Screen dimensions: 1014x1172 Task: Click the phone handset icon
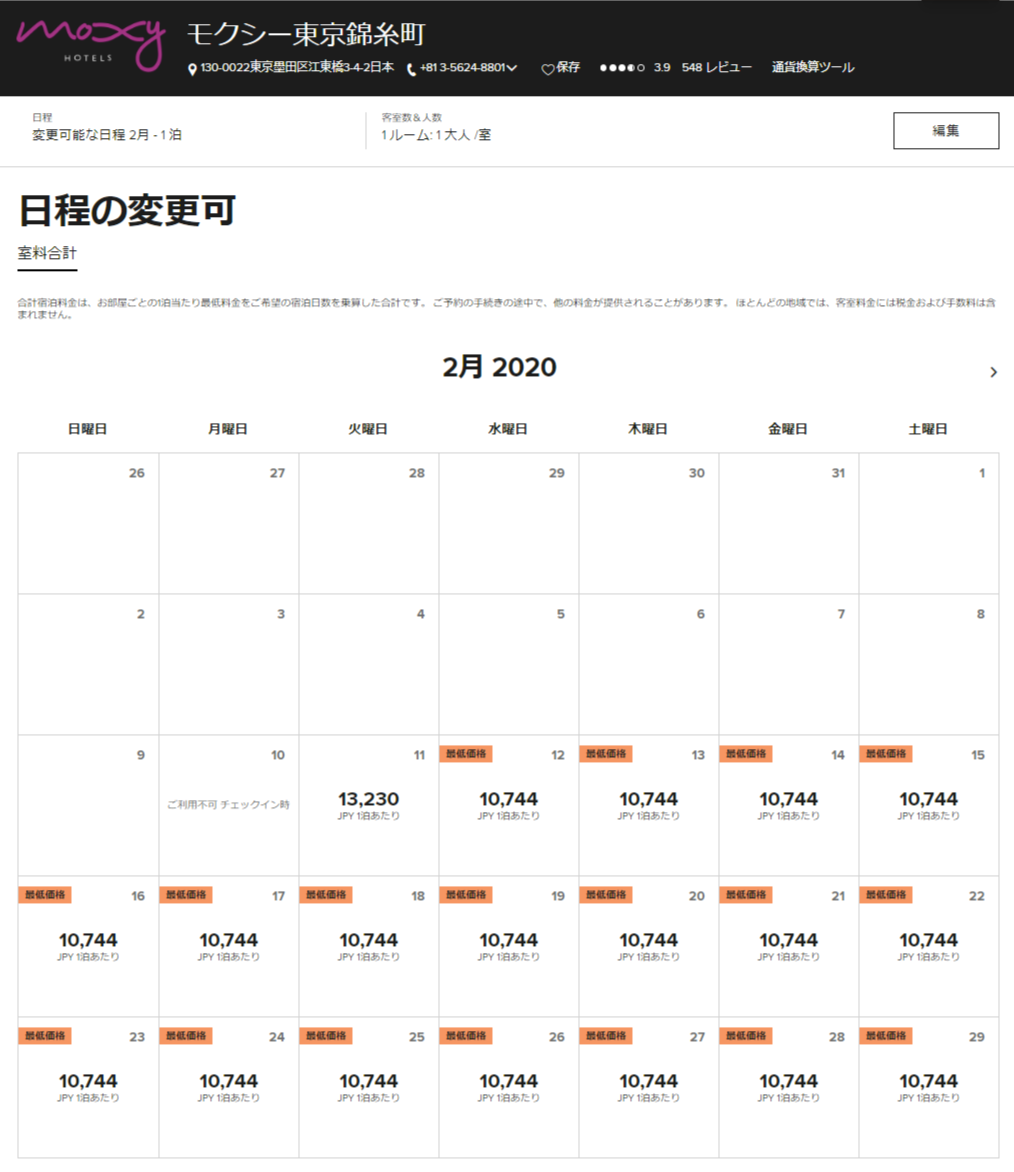411,69
